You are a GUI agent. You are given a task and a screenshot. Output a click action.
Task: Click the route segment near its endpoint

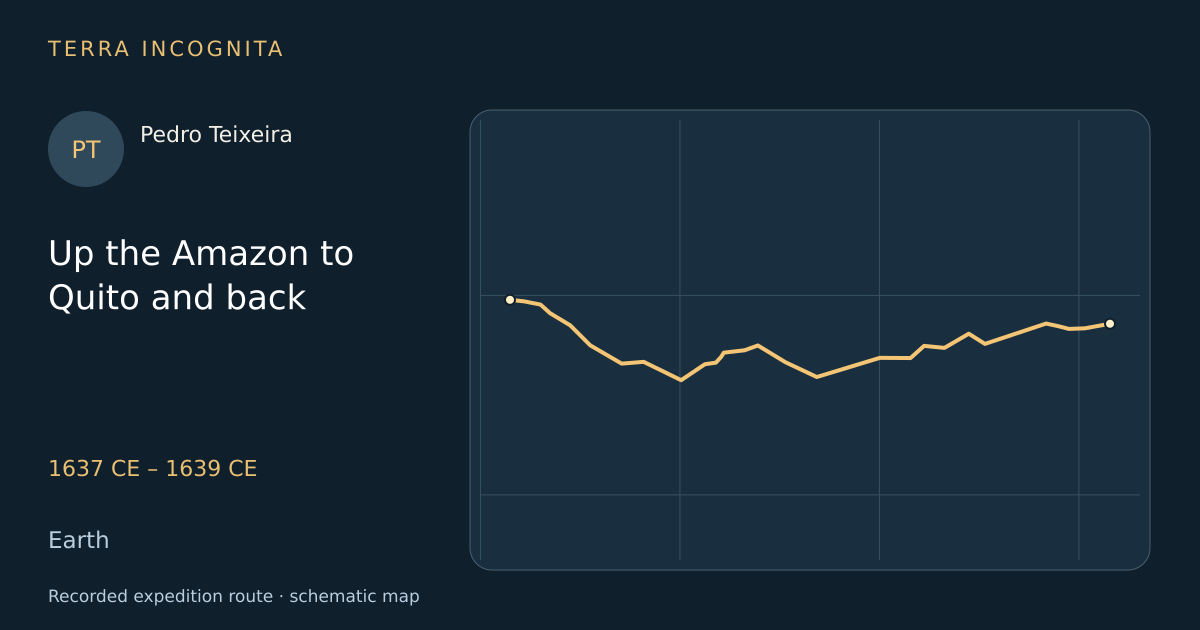click(1092, 327)
